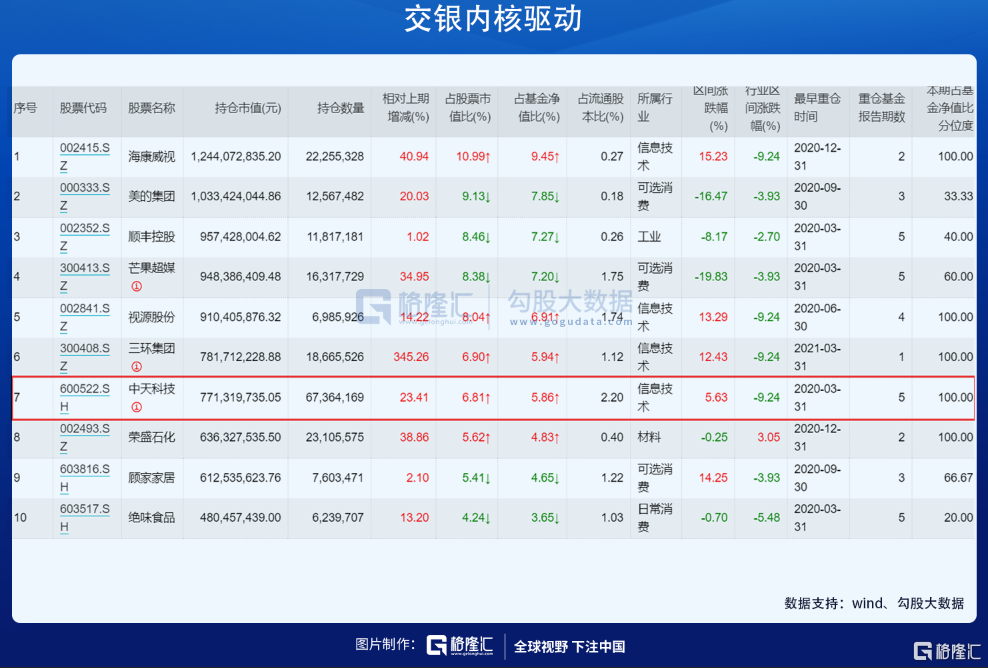This screenshot has height=668, width=988.
Task: Click the 9.13↓ stock value ratio
Action: [476, 197]
